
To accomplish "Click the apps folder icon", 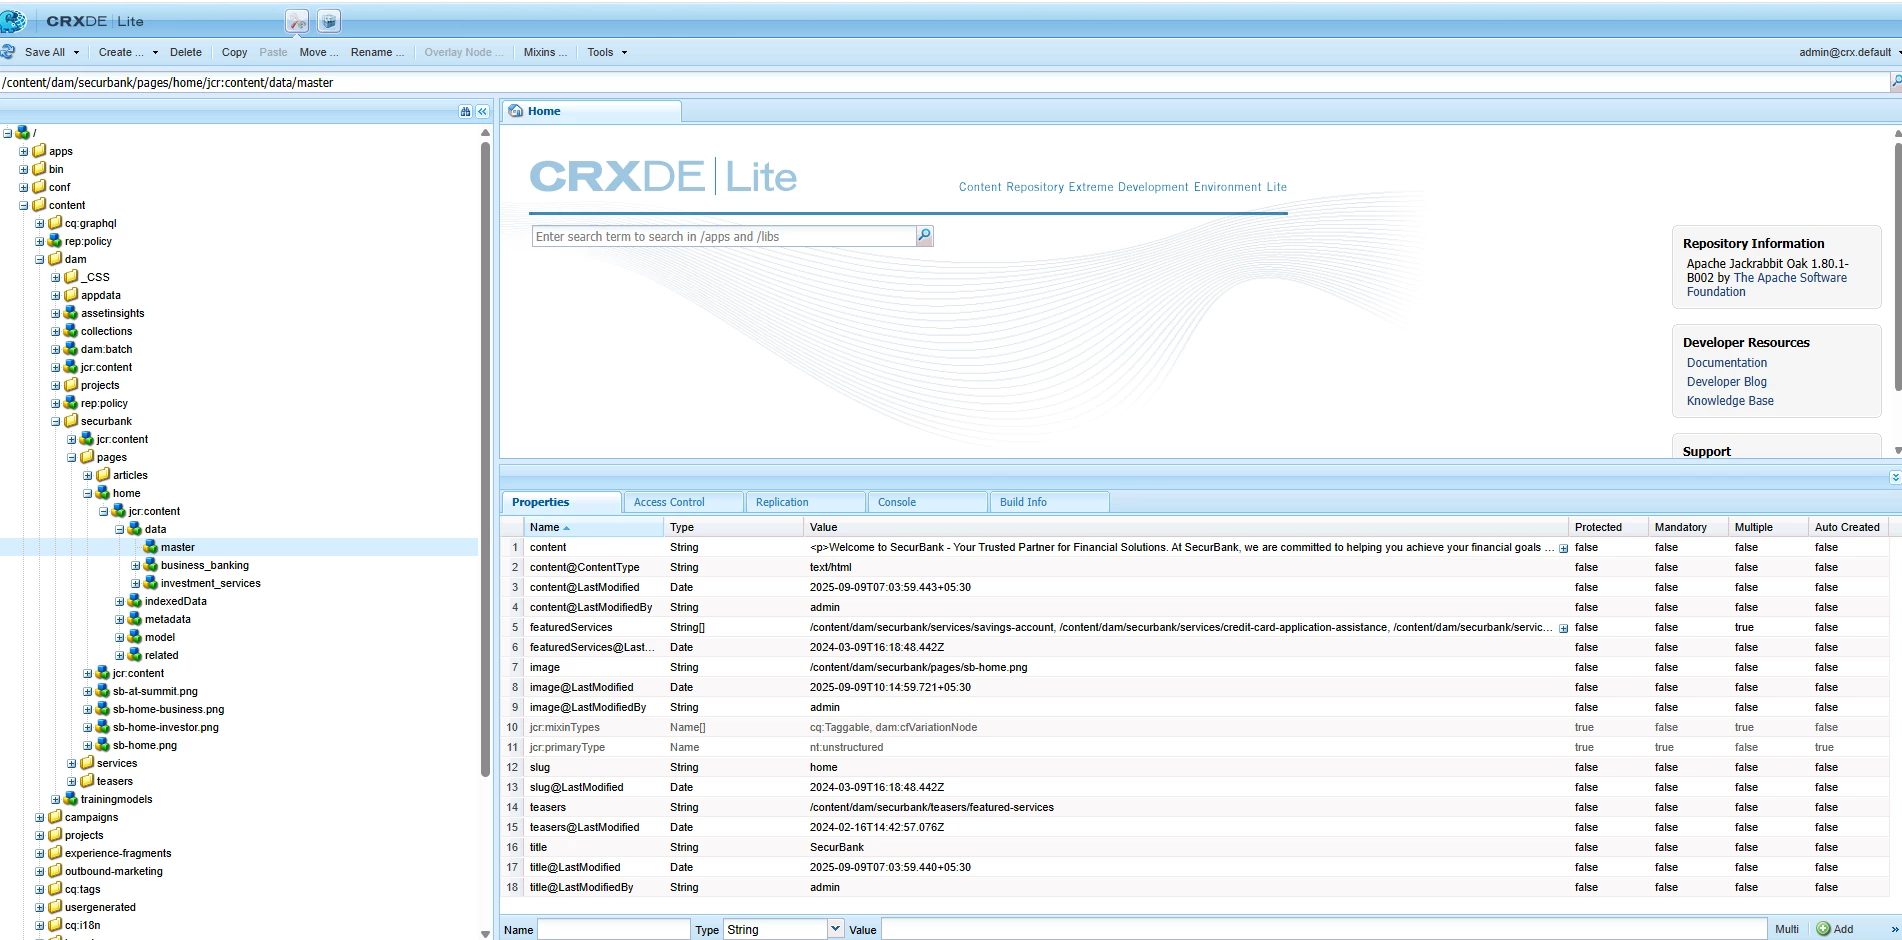I will pyautogui.click(x=39, y=151).
